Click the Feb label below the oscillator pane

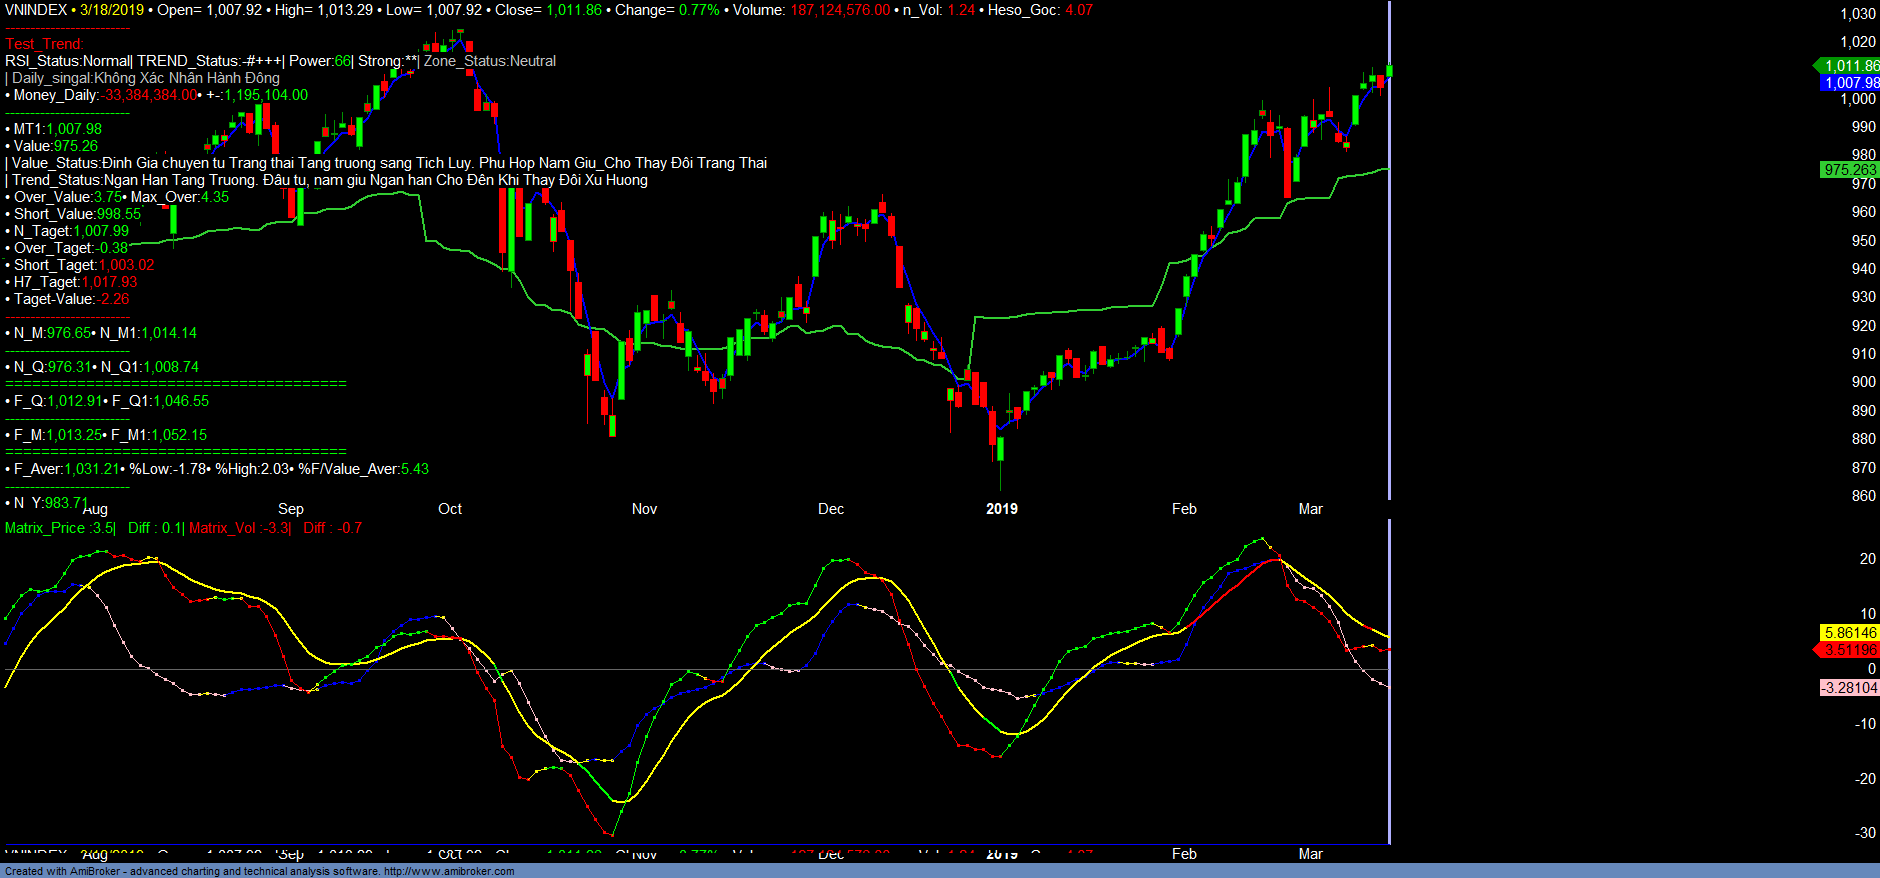coord(1184,854)
